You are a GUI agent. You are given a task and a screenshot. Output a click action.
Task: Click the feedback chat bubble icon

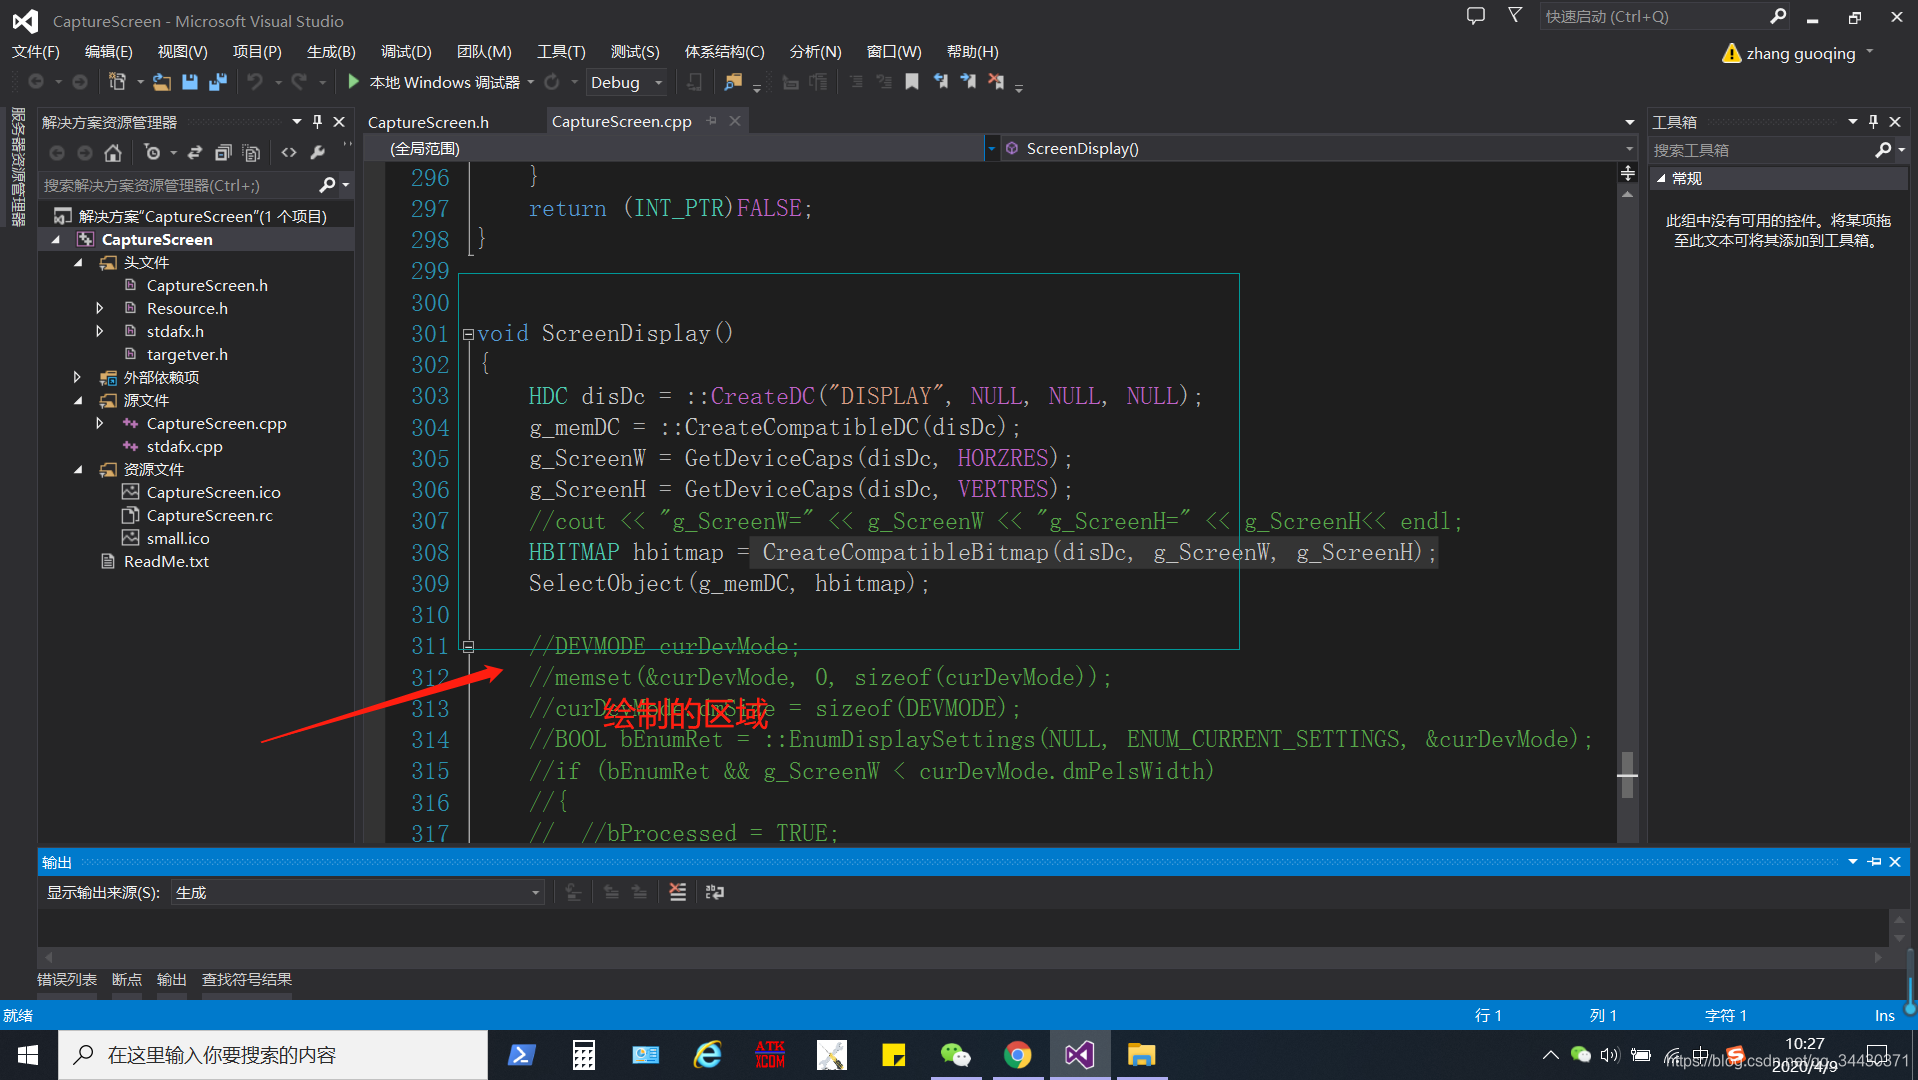pyautogui.click(x=1476, y=16)
